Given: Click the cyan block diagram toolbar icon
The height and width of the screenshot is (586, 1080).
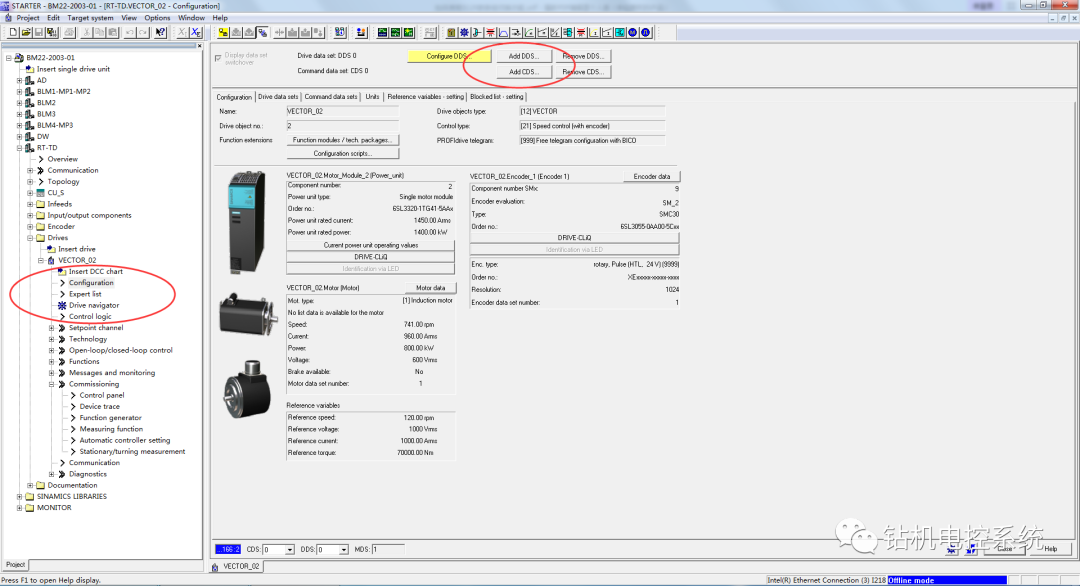Looking at the screenshot, I should tap(620, 32).
